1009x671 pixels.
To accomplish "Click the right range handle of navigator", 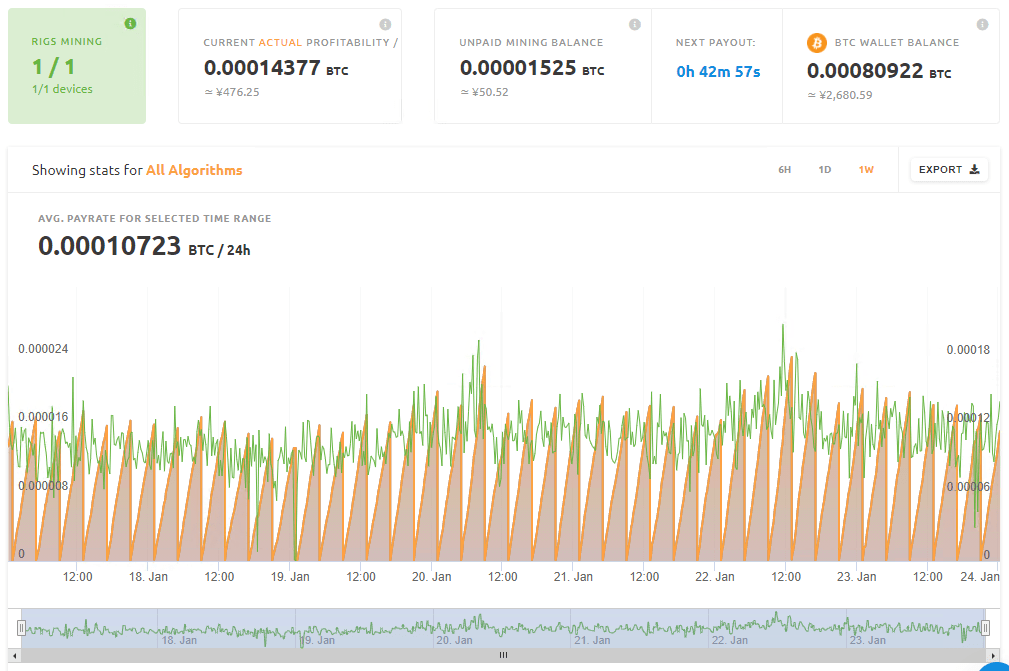I will [985, 627].
